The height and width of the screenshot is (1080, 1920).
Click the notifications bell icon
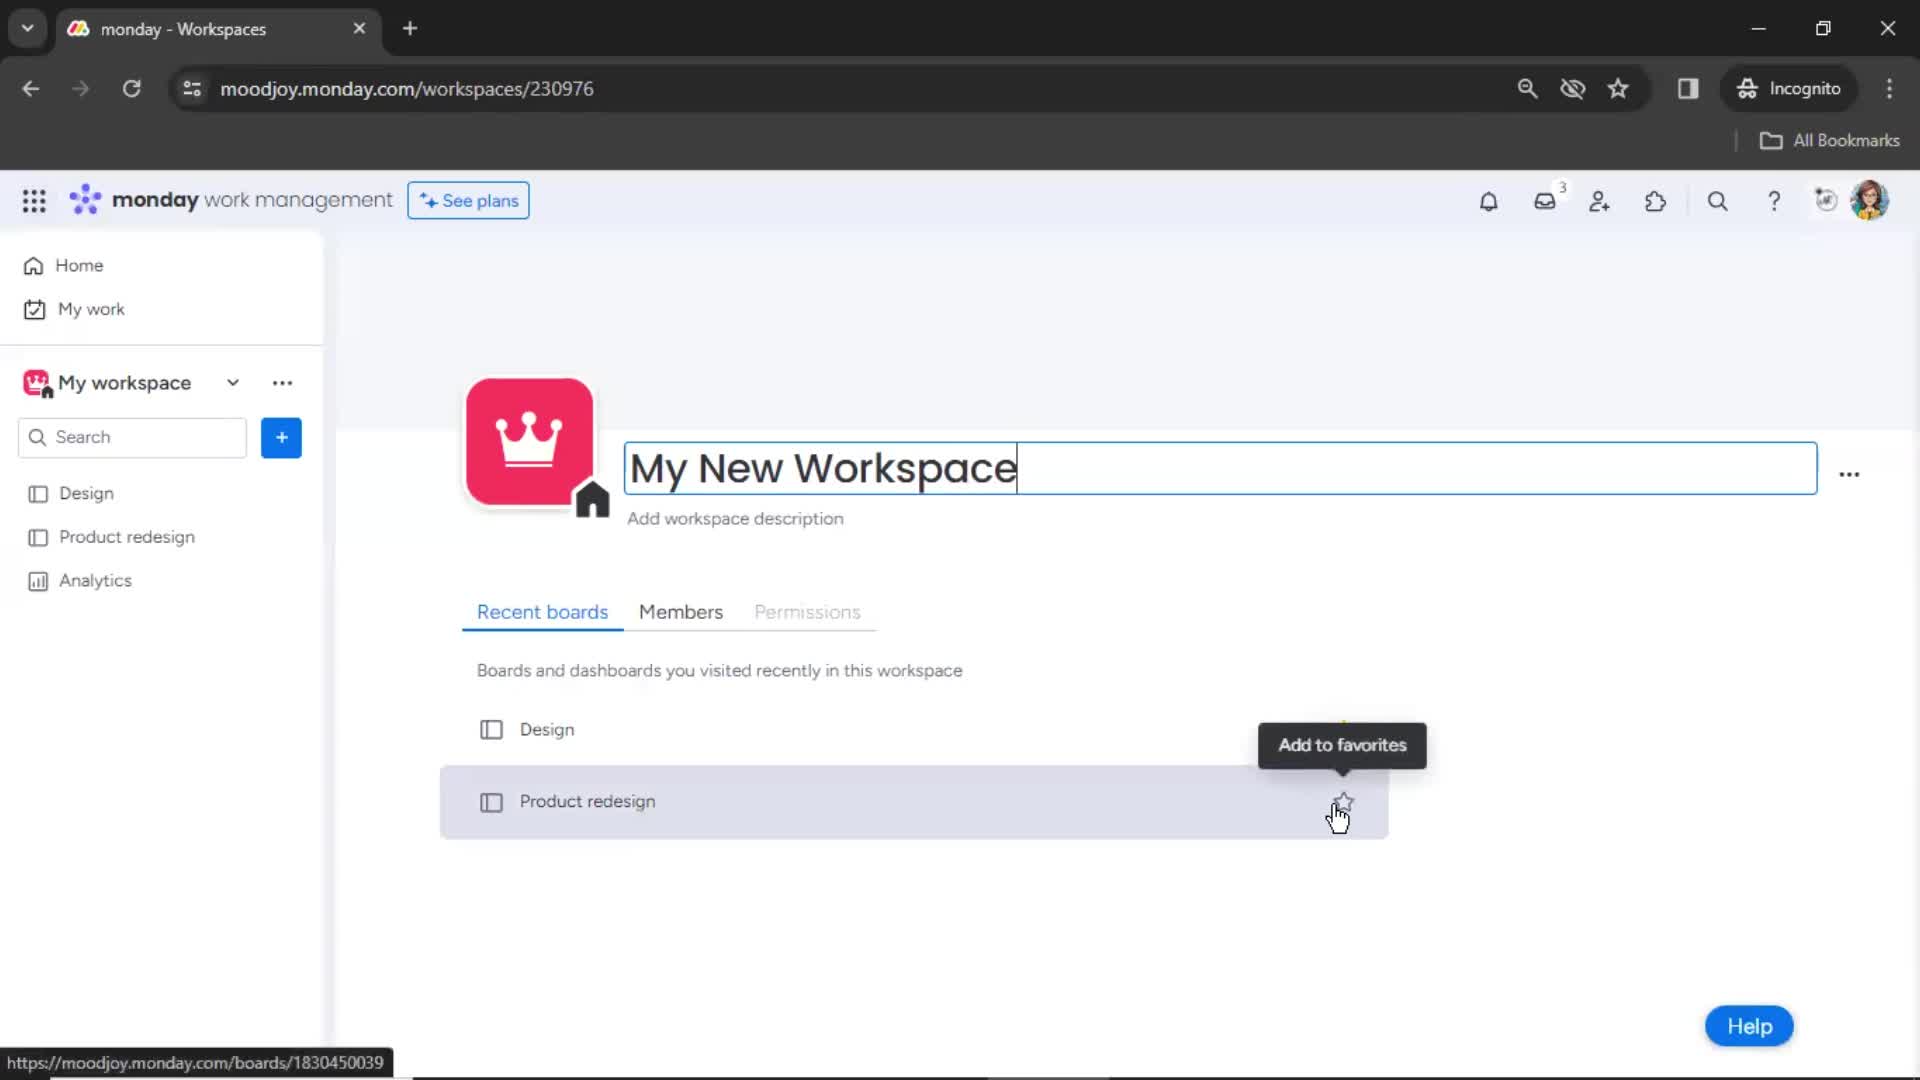click(1489, 200)
